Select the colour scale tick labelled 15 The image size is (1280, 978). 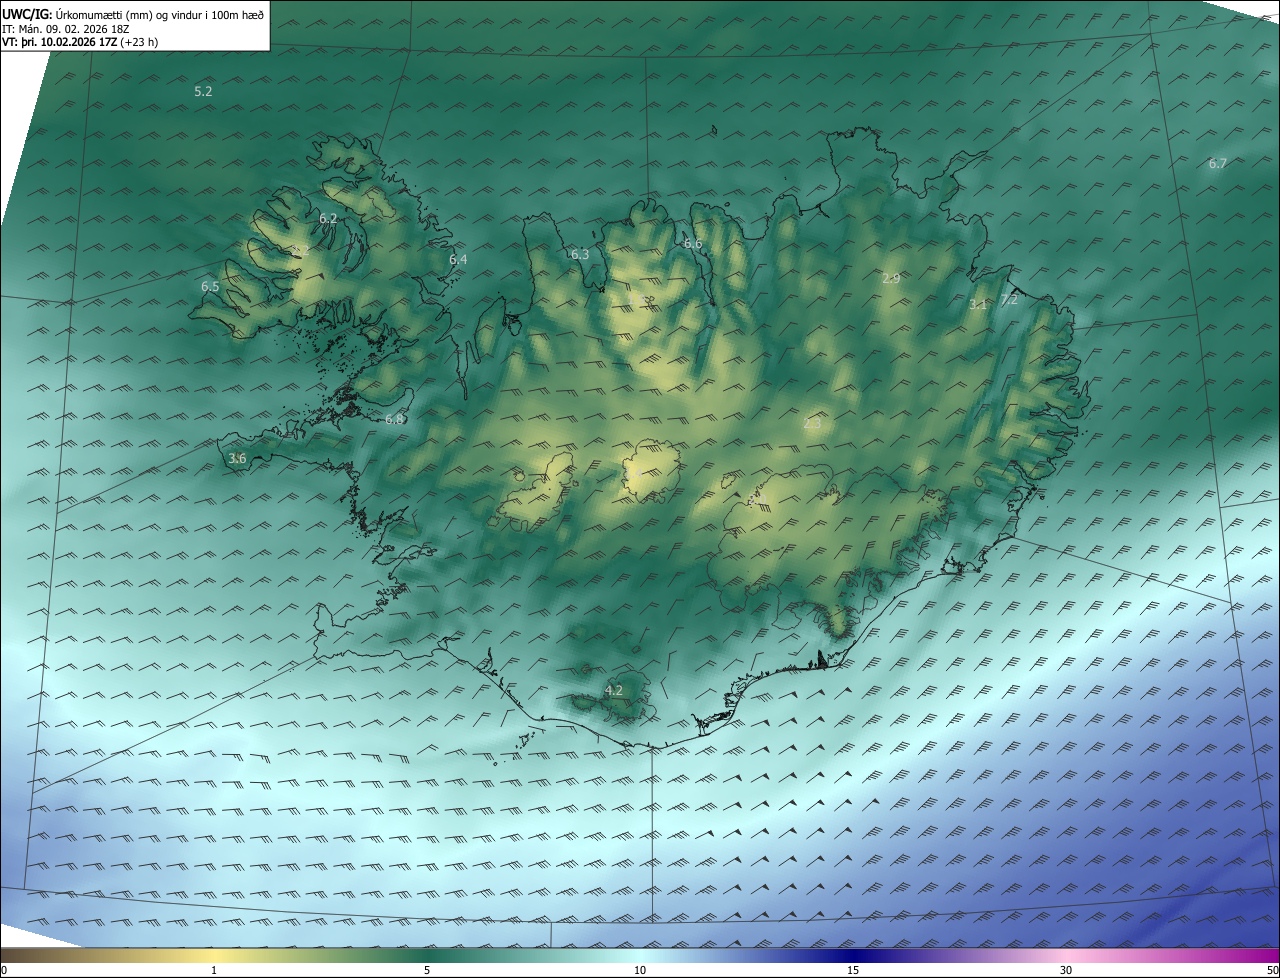tap(853, 970)
